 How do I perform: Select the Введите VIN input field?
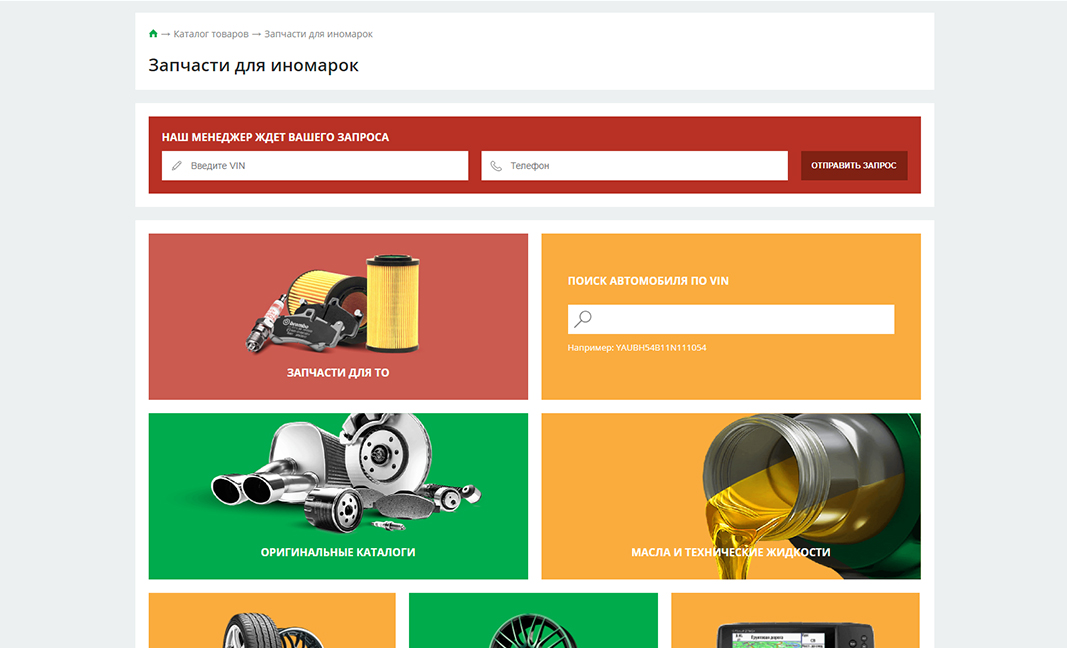[315, 165]
